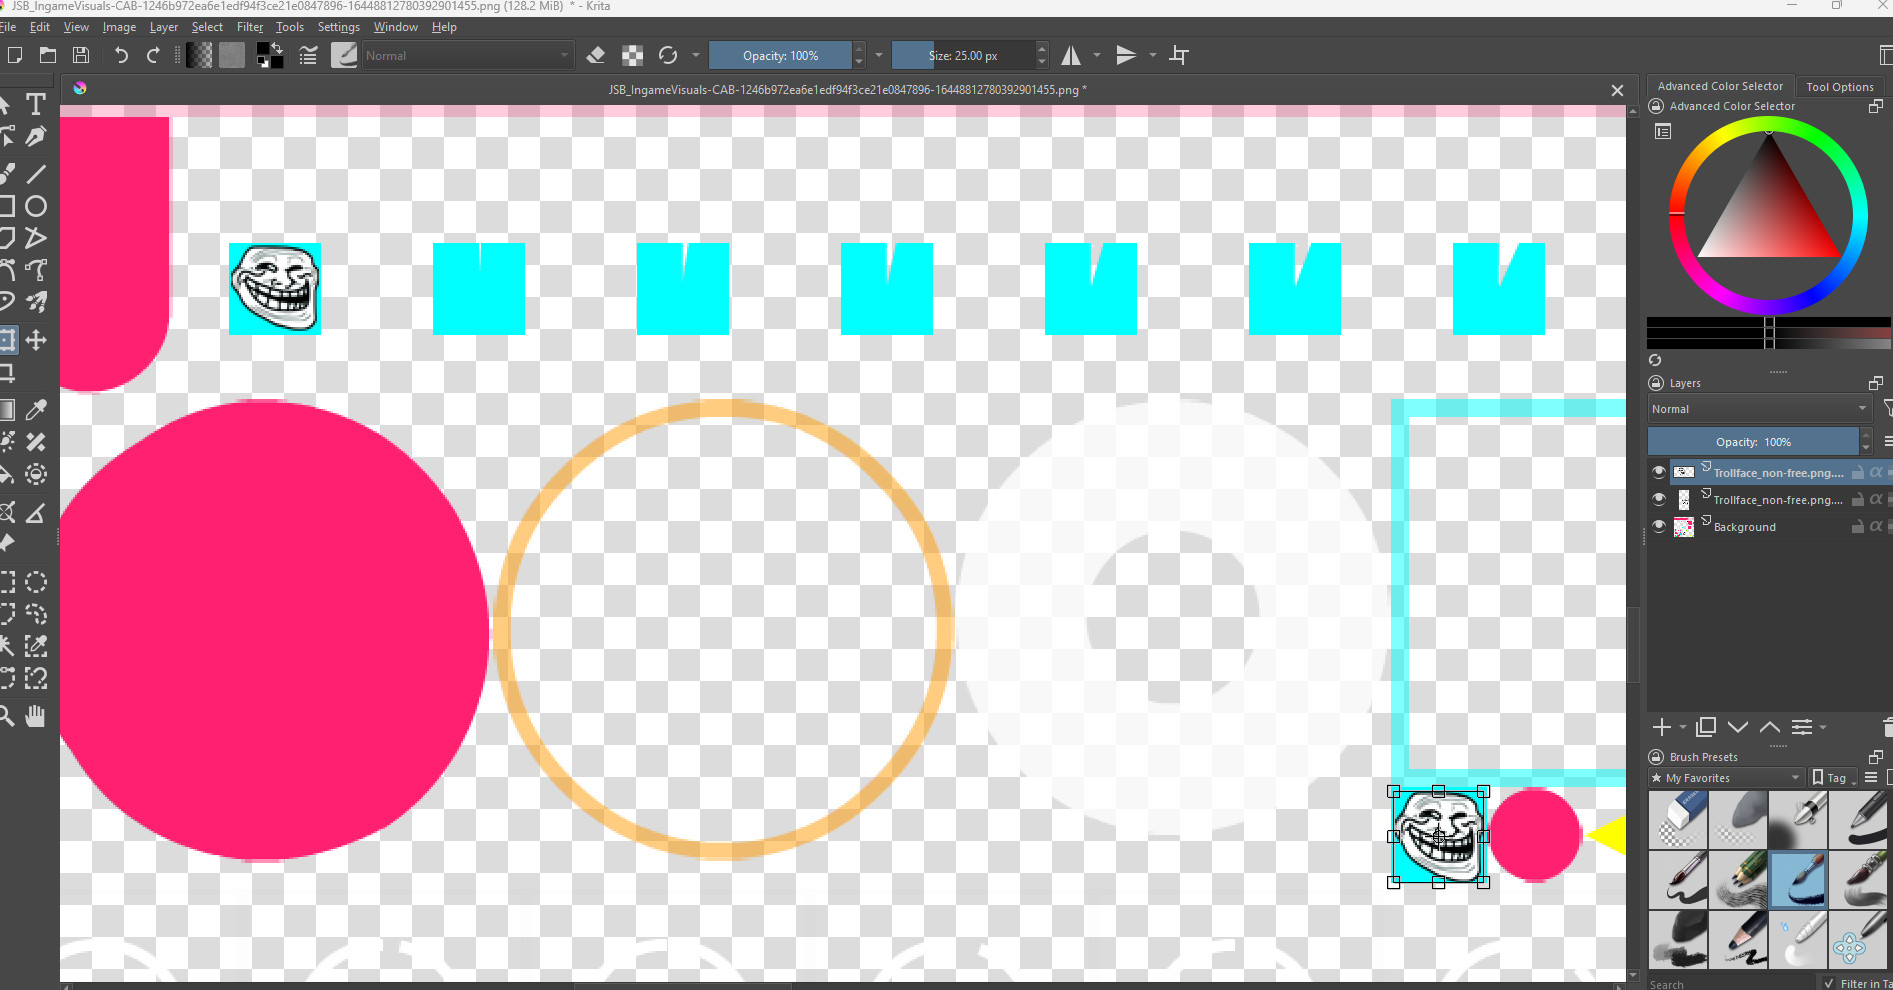
Task: Enable the Filter in Tag checkbox
Action: 1830,983
